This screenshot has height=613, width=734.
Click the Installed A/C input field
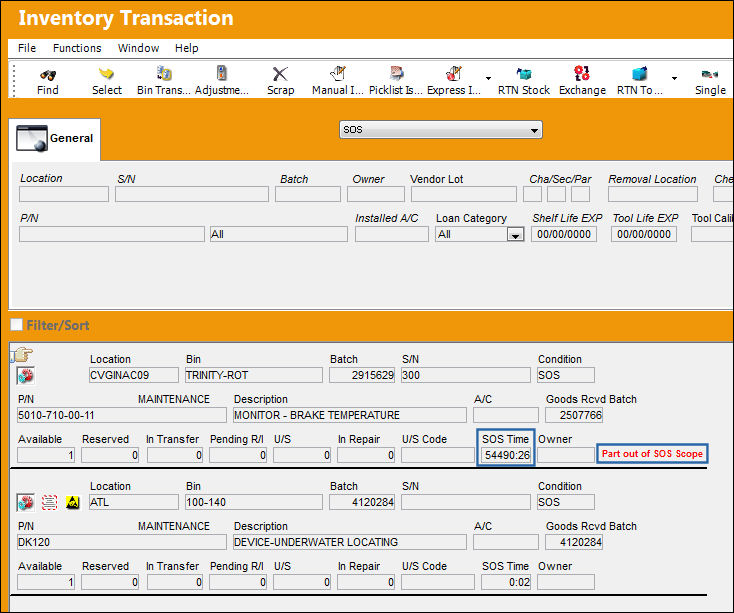click(392, 234)
